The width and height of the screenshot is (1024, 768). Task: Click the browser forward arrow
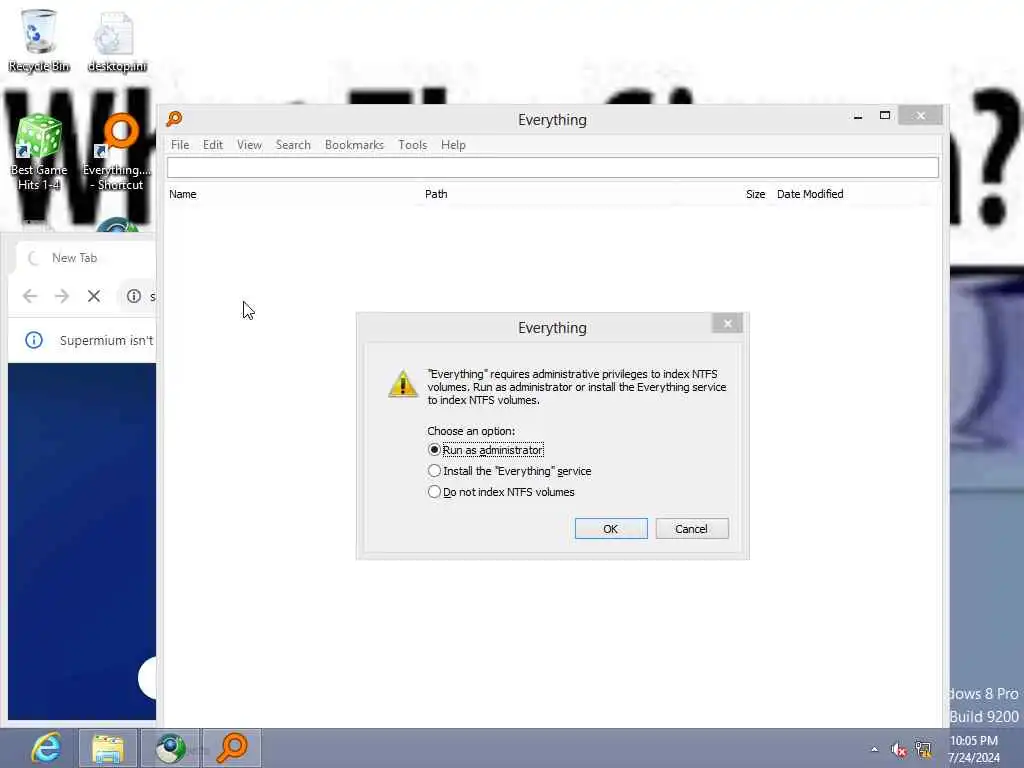click(x=62, y=296)
